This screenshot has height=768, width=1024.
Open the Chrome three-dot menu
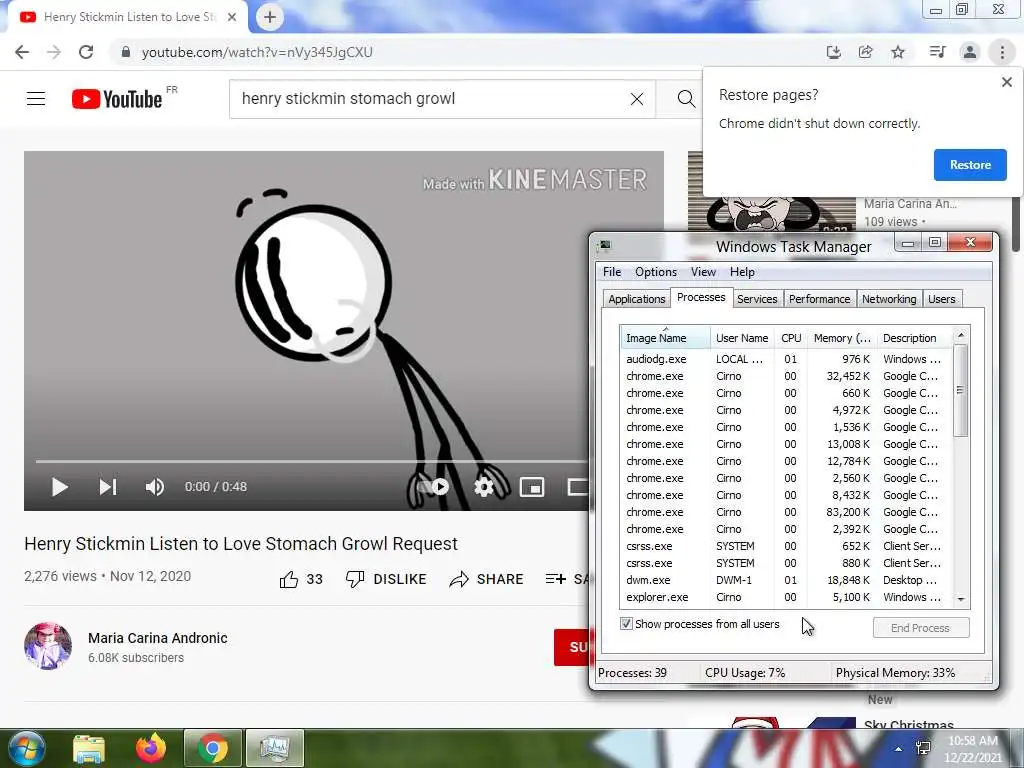pyautogui.click(x=1002, y=52)
